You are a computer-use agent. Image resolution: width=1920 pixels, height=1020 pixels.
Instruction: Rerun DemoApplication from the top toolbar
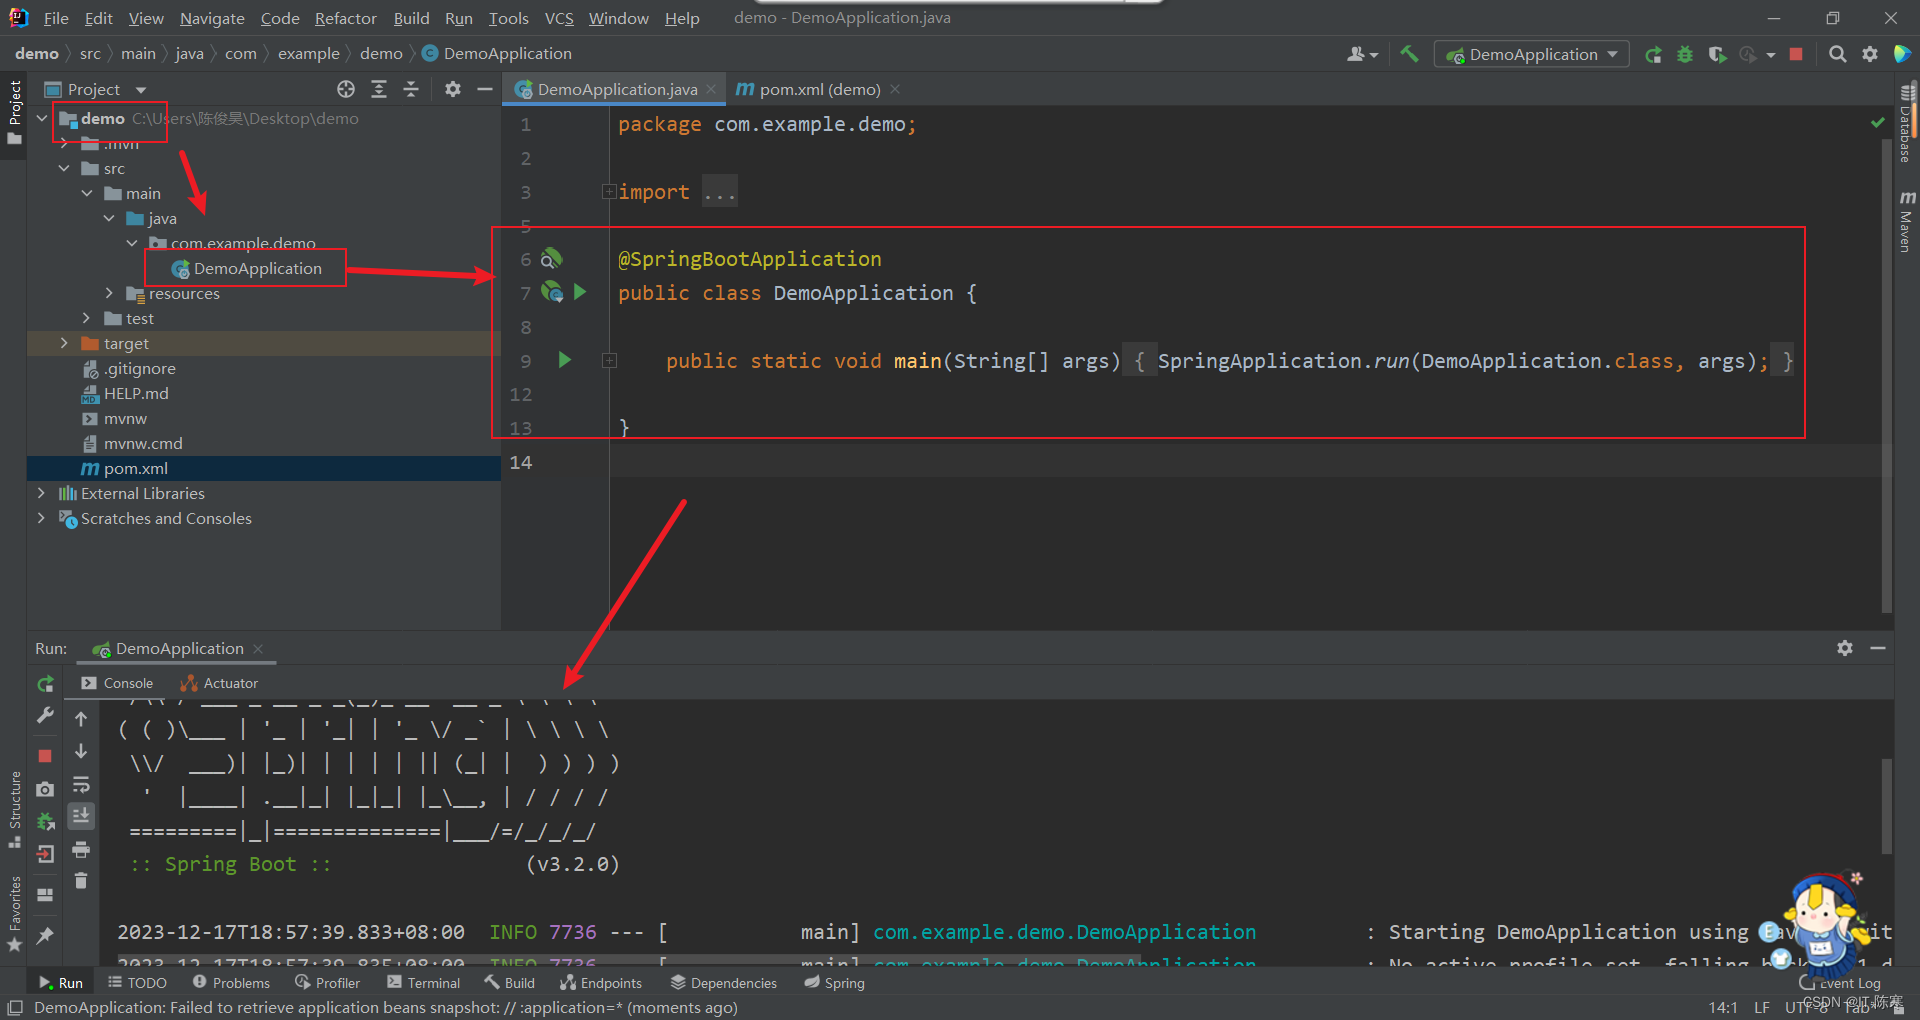click(x=1654, y=54)
